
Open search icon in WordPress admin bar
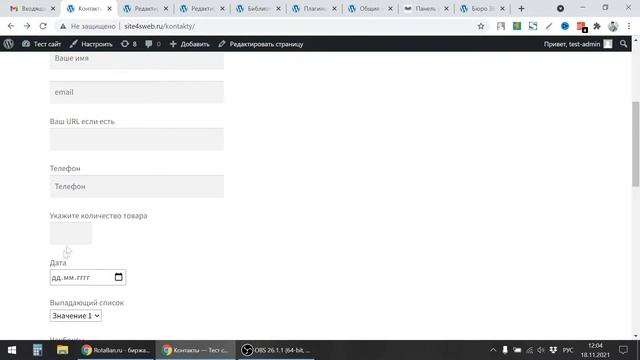623,44
